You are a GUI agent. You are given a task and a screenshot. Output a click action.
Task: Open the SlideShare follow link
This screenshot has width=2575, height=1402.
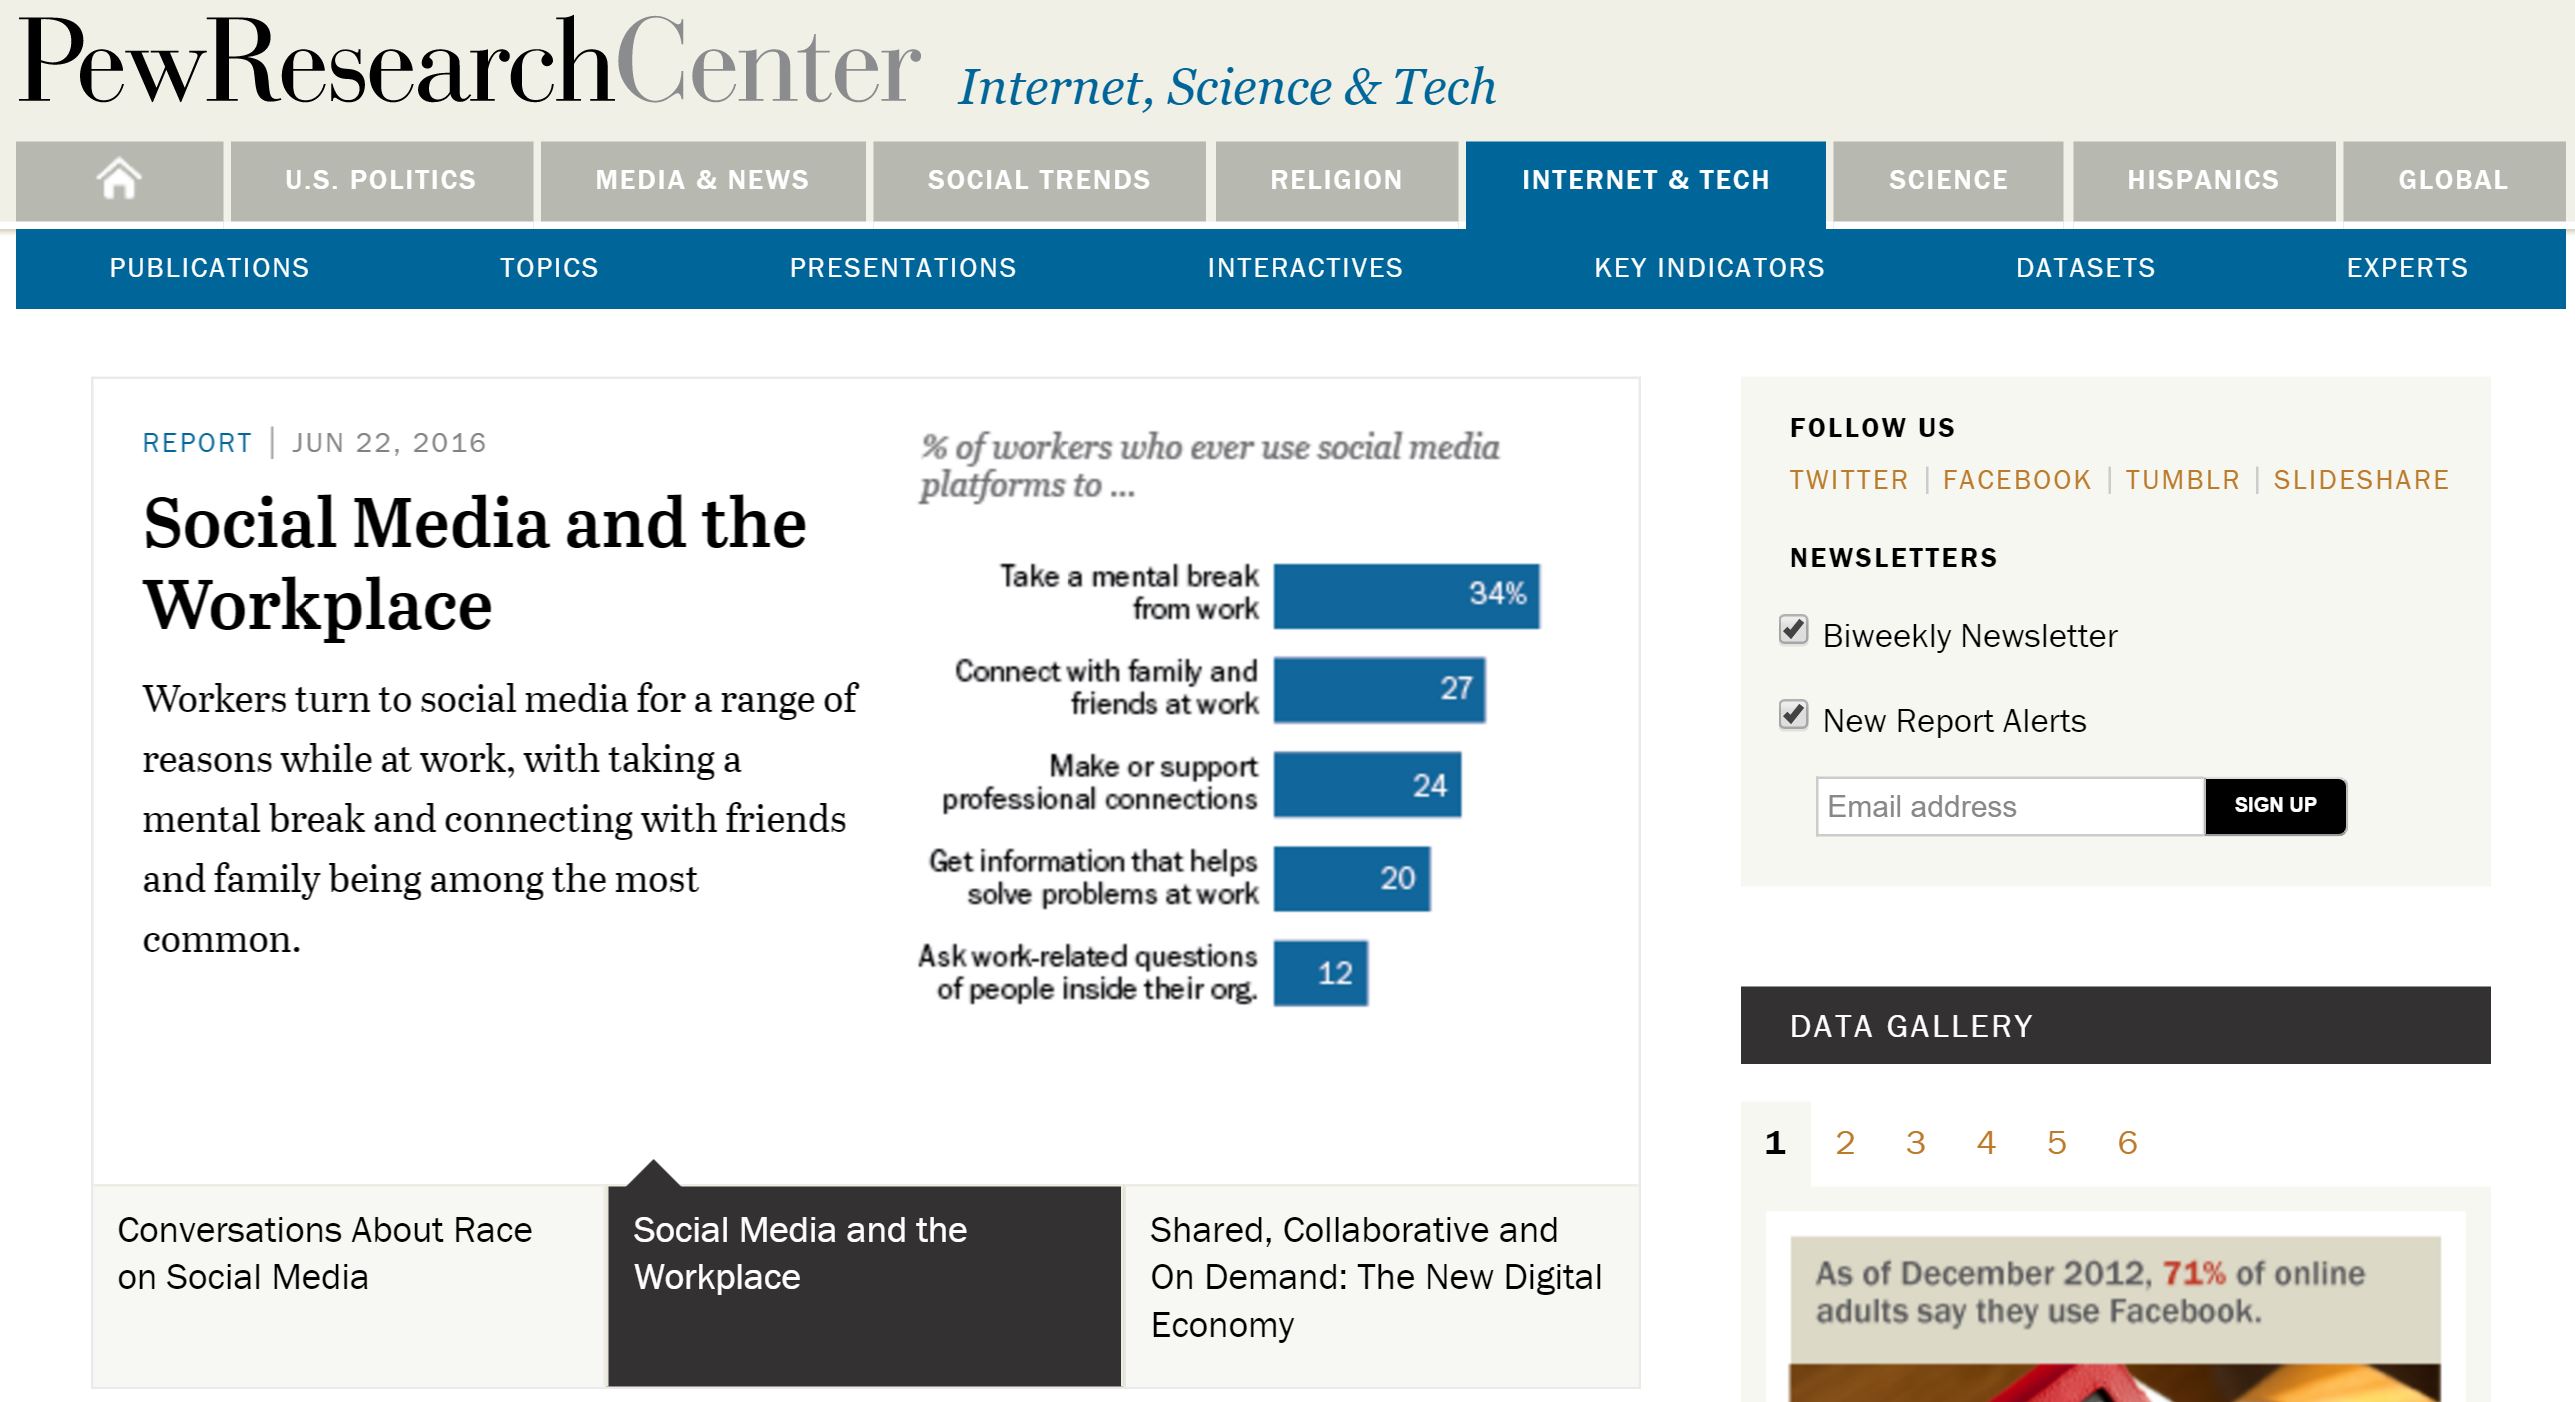point(2361,480)
